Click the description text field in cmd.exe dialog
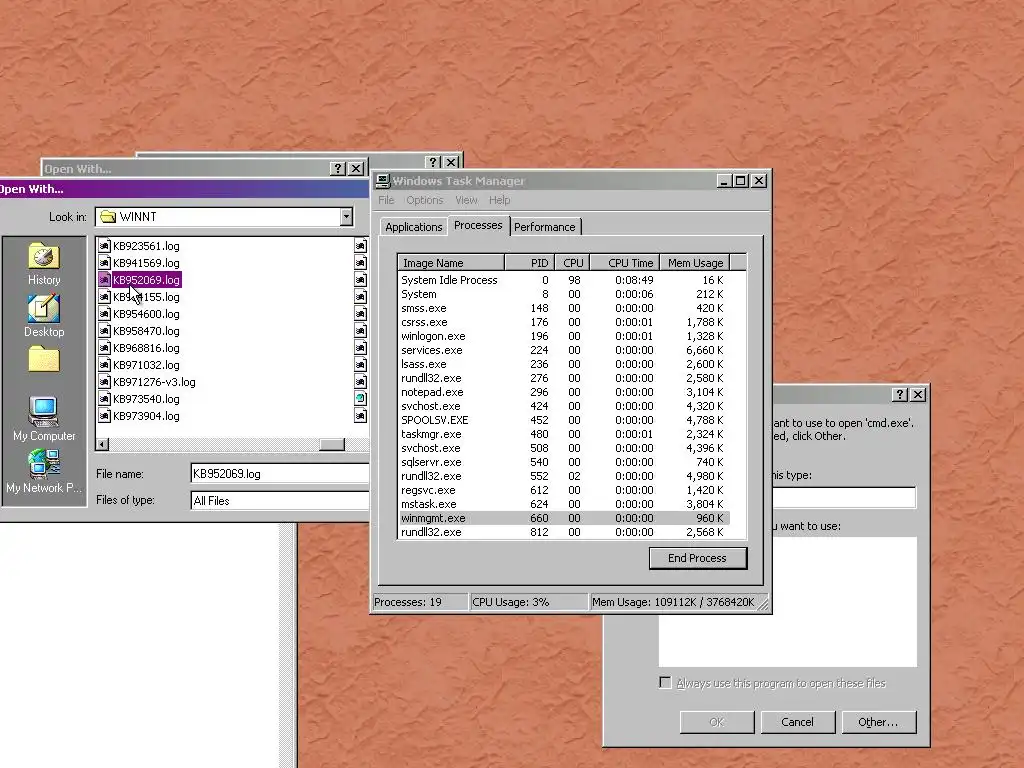 (x=844, y=498)
